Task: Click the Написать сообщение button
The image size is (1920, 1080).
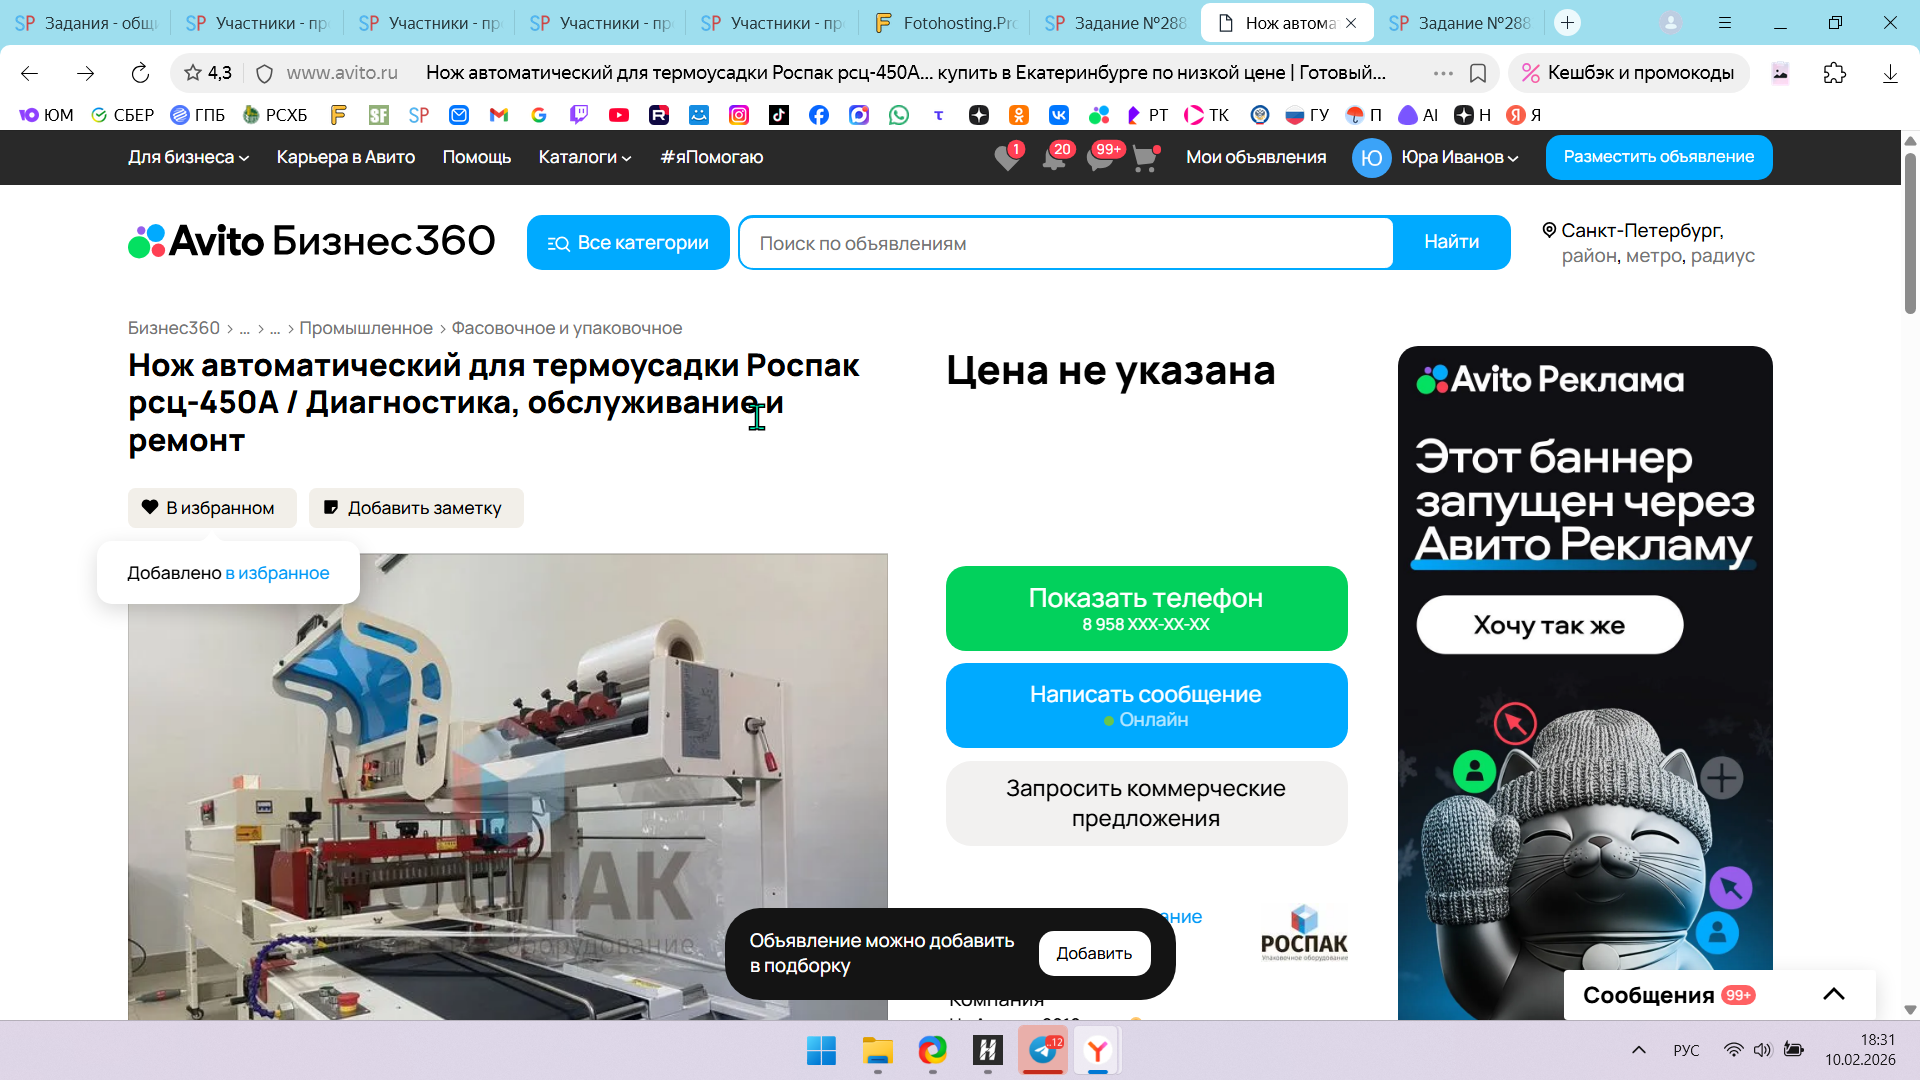Action: (1146, 705)
